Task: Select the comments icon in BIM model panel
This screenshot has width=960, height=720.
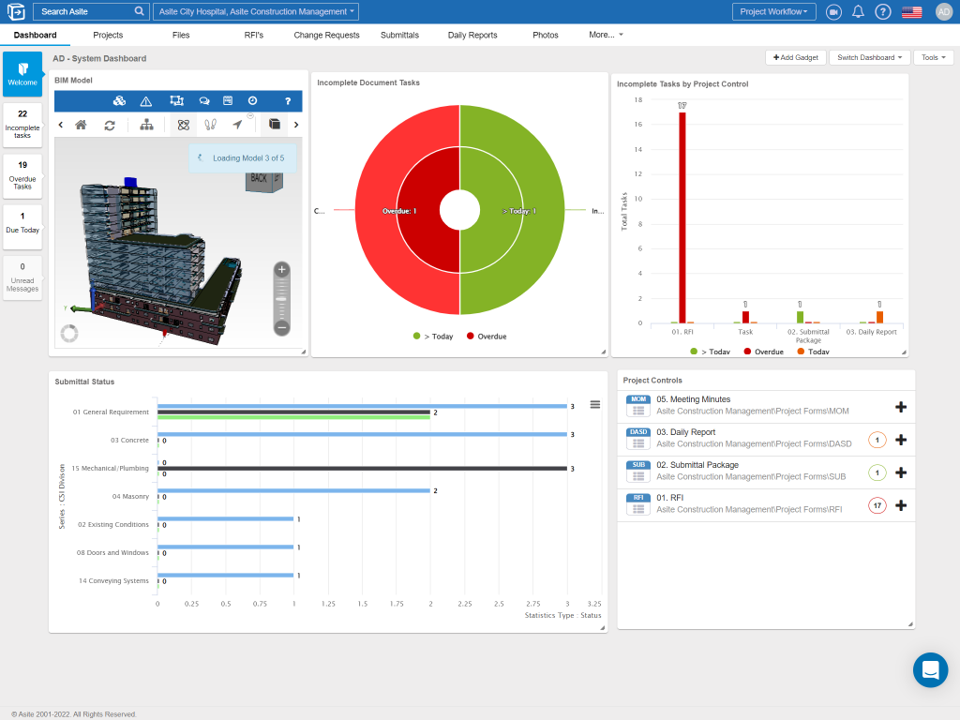Action: [x=204, y=101]
